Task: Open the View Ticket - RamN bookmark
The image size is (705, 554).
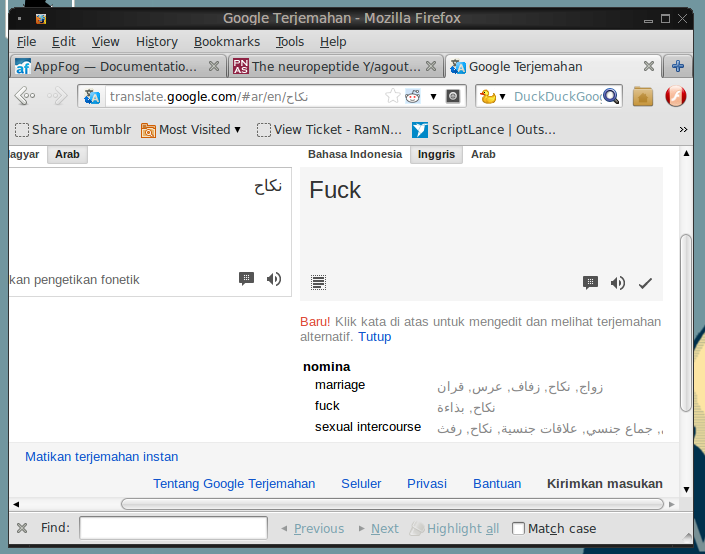Action: [x=329, y=130]
